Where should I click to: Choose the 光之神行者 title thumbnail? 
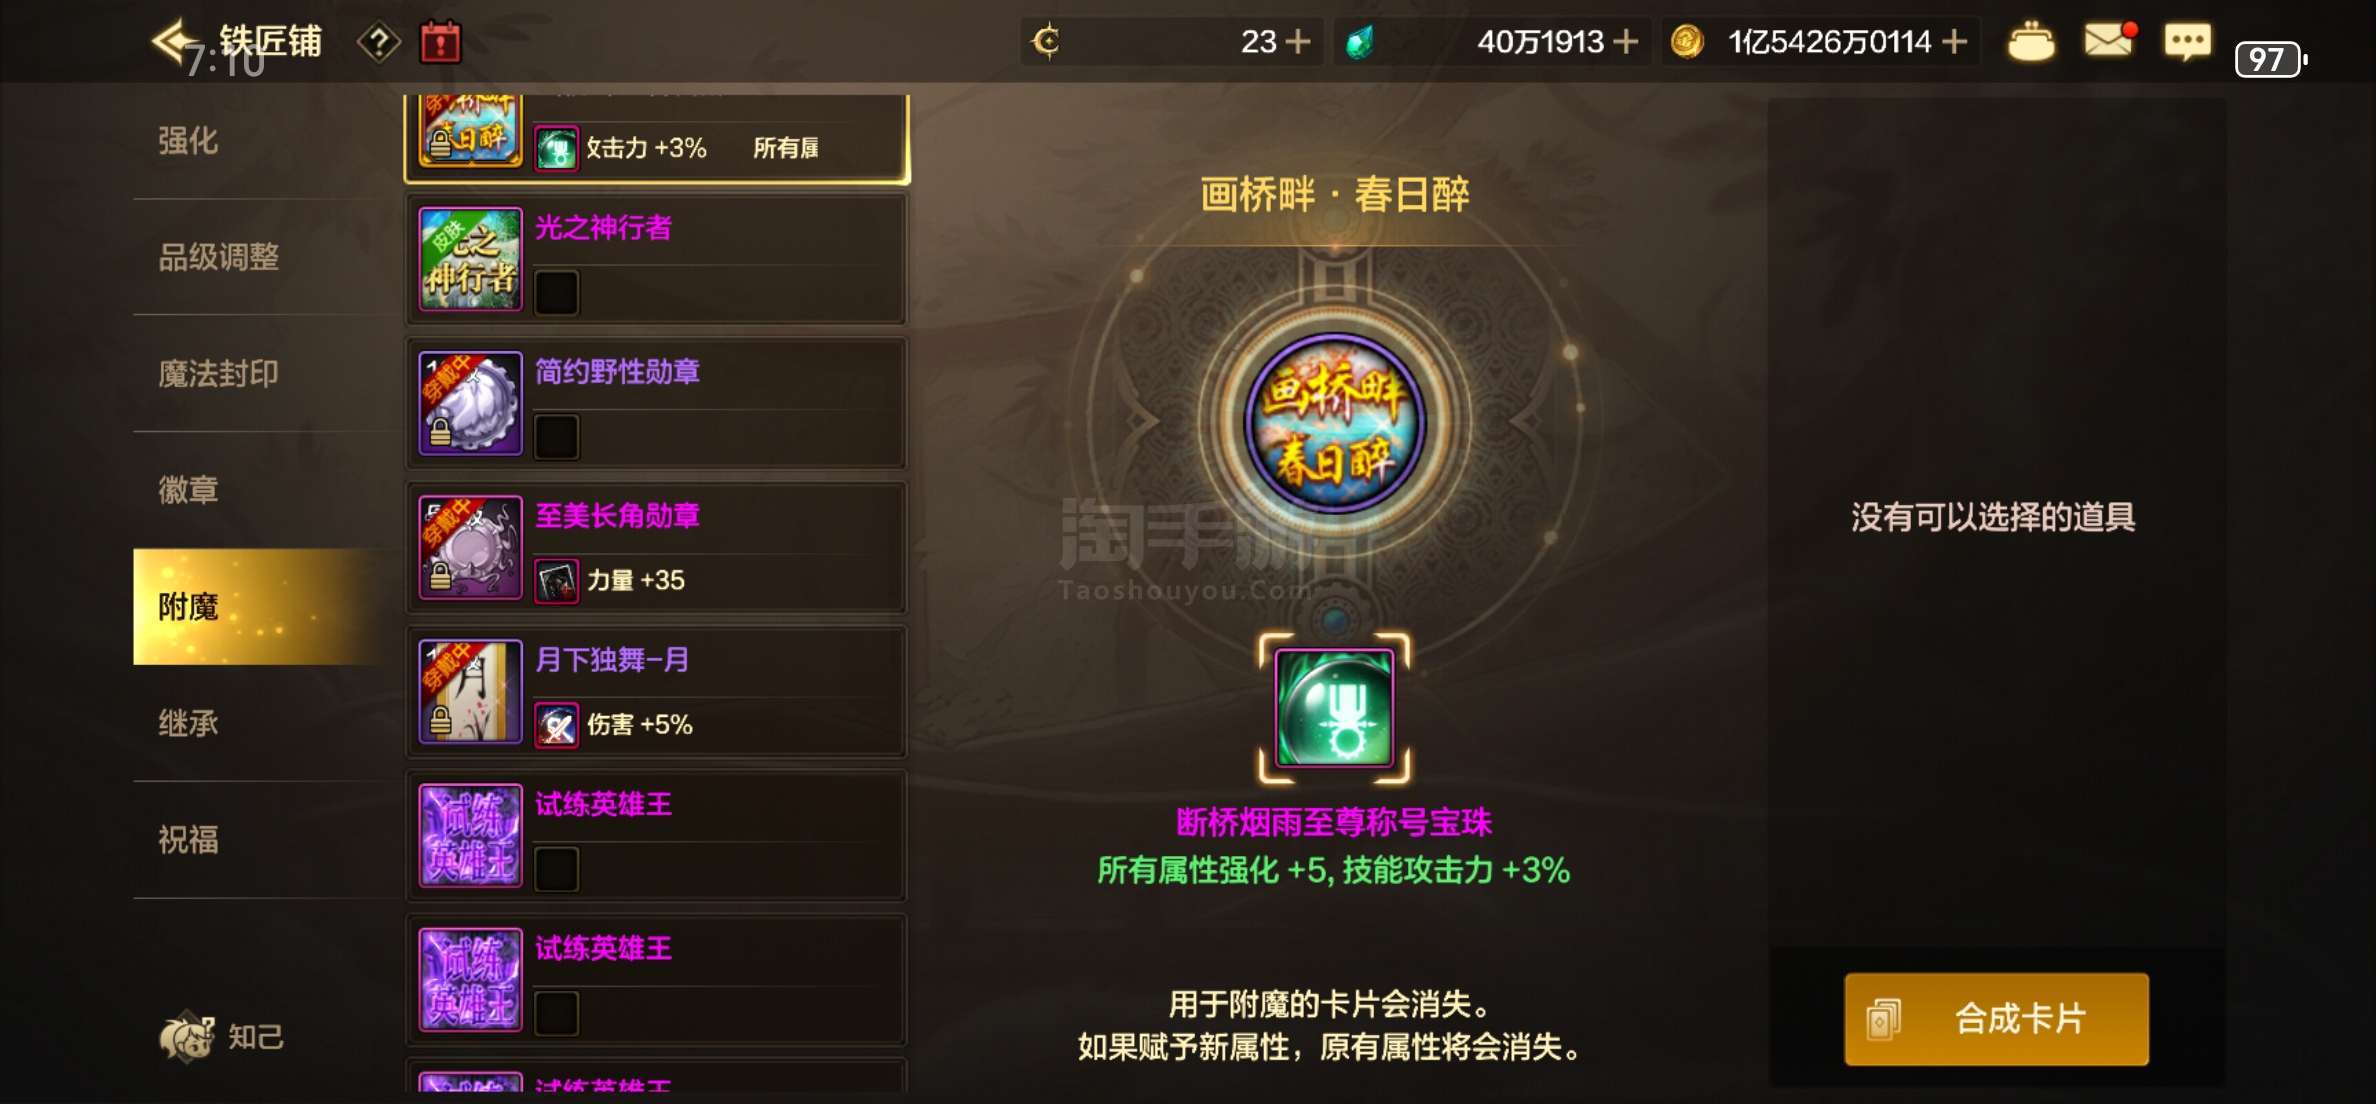[x=470, y=259]
